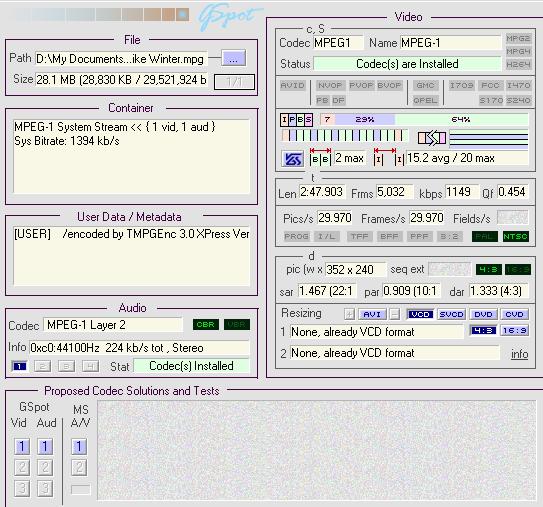The height and width of the screenshot is (507, 543).
Task: Click the 16:9 indicator beside seq ext
Action: coord(518,269)
